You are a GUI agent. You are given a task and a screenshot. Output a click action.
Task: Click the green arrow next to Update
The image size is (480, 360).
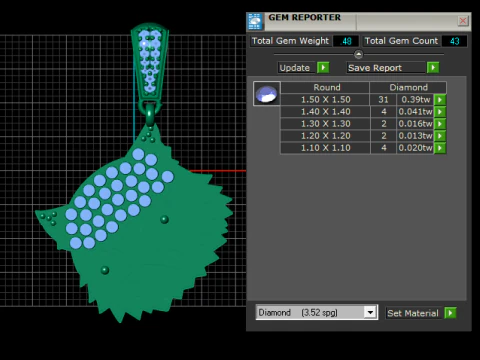coord(323,68)
